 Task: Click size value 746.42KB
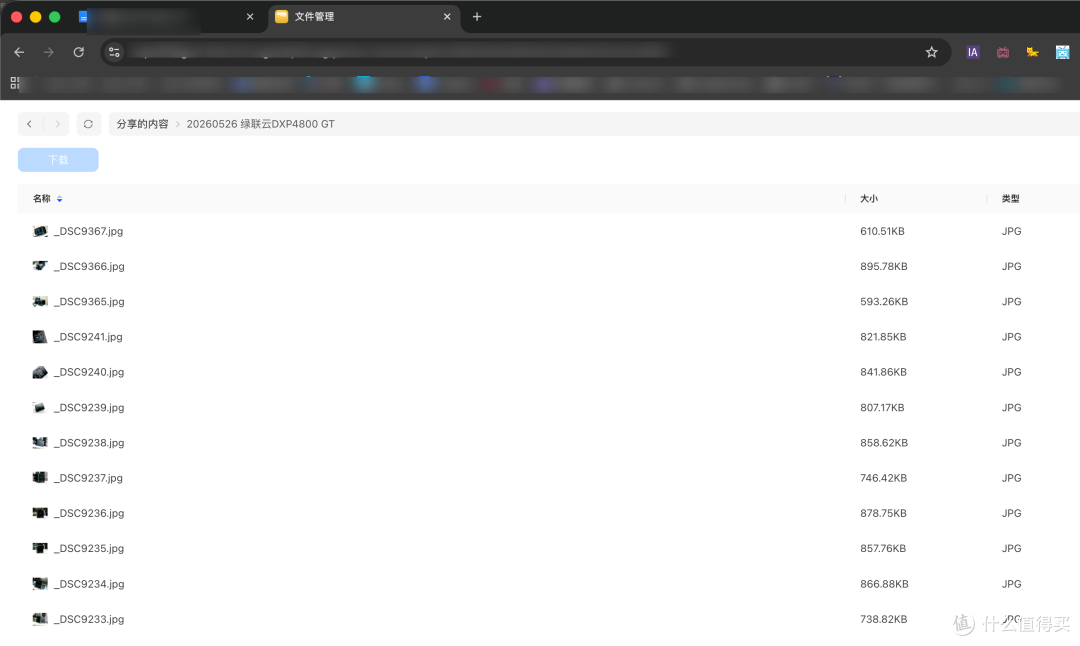[x=883, y=478]
